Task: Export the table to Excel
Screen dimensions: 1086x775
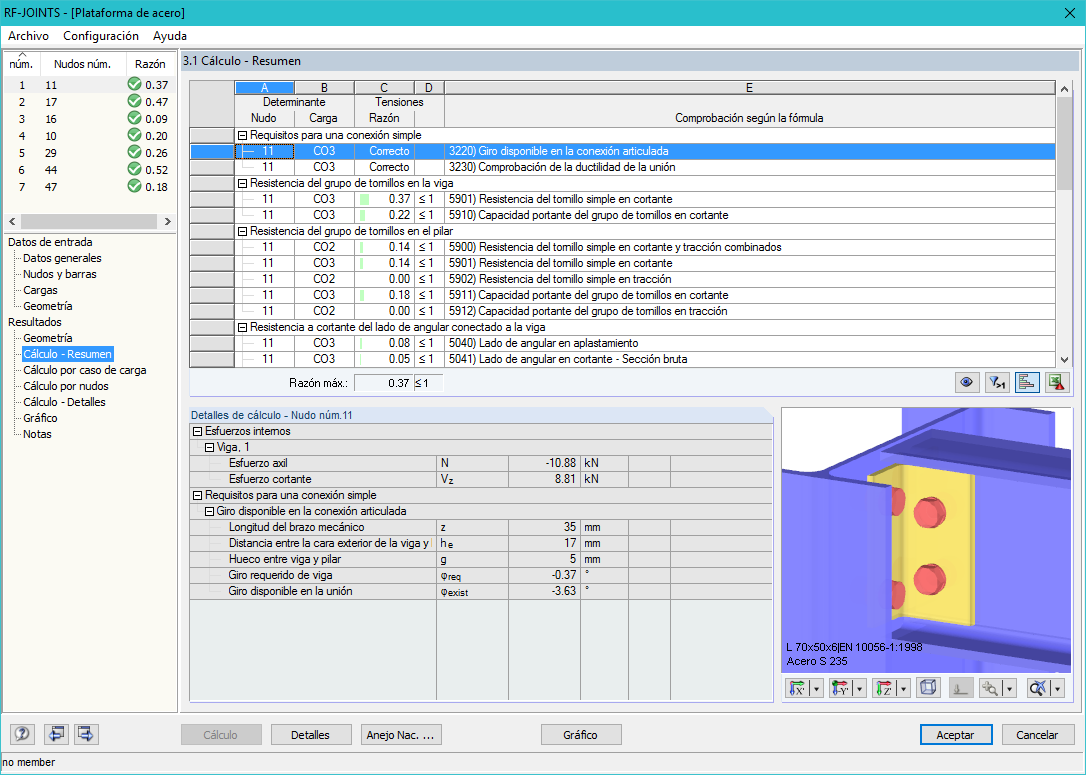Action: [x=1057, y=382]
